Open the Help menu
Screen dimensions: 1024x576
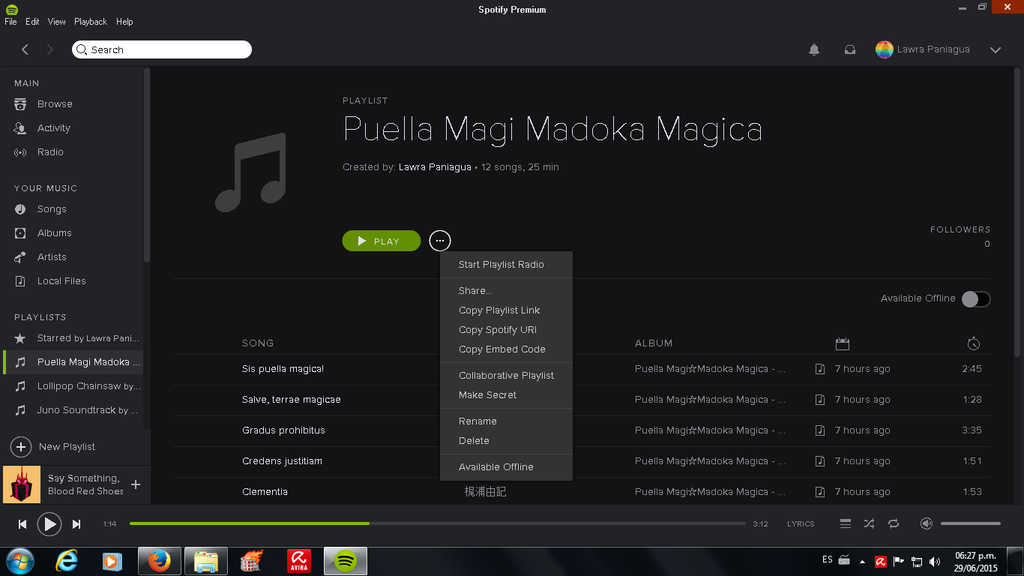coord(124,22)
